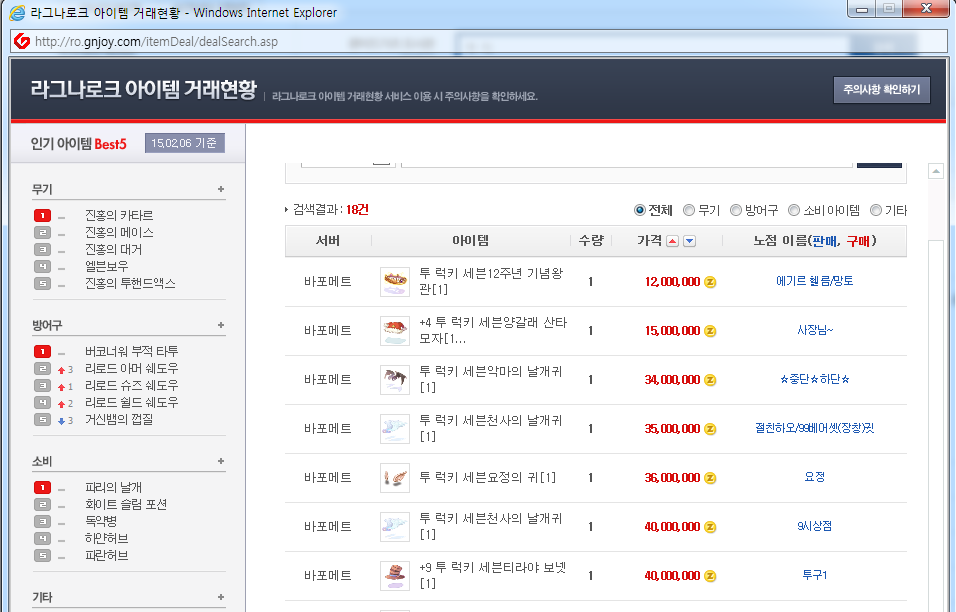The width and height of the screenshot is (956, 612).
Task: Click the 12주년 기념왕관 item icon
Action: (x=395, y=282)
